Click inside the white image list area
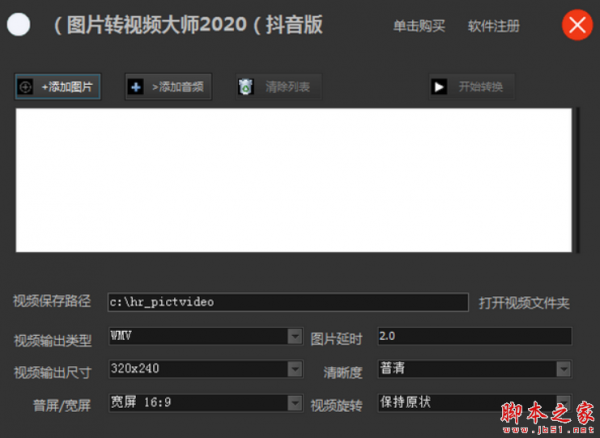Viewport: 600px width, 438px height. [x=293, y=180]
